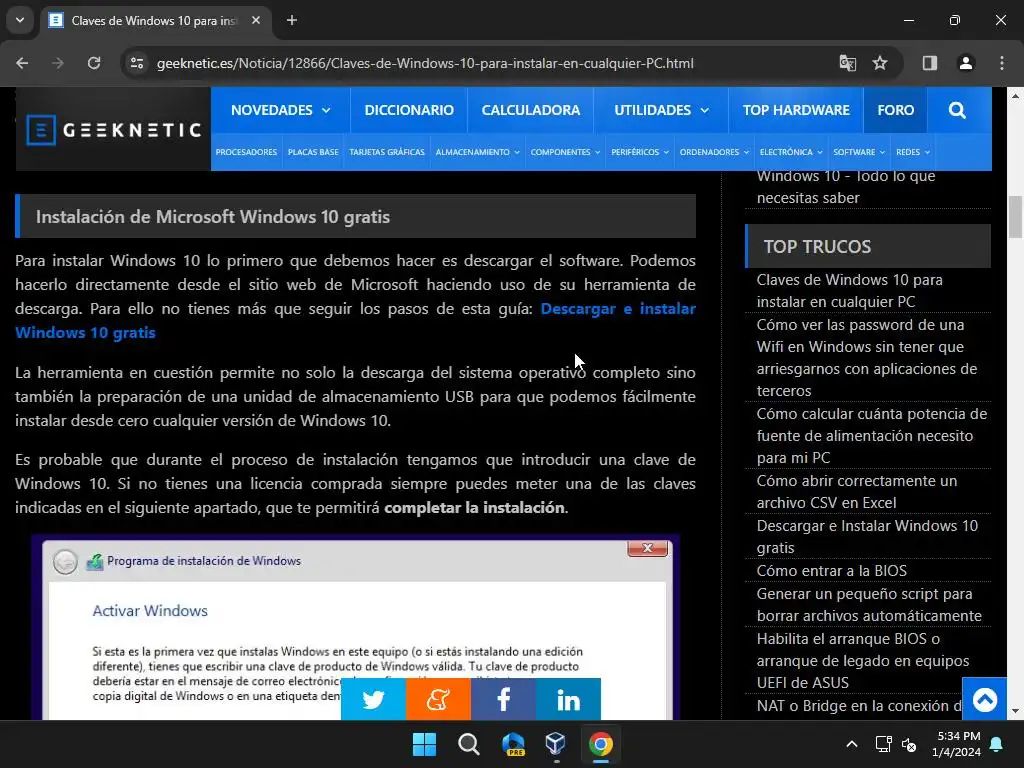Open Claves de Windows 10 para instalar link
The height and width of the screenshot is (768, 1024).
point(849,291)
